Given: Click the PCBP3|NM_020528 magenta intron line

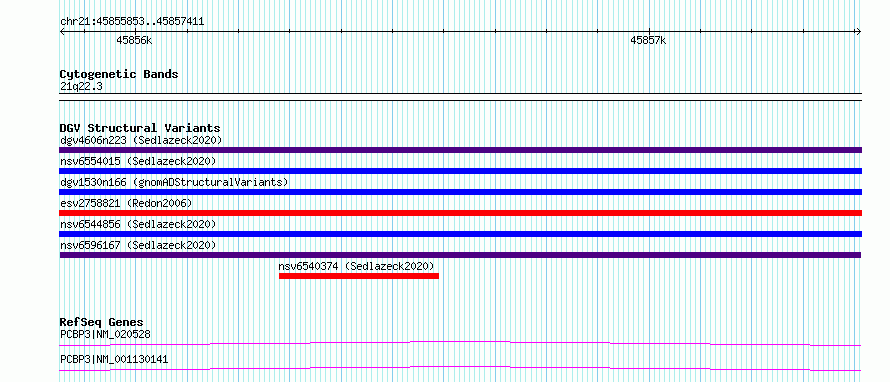Looking at the screenshot, I should coord(460,343).
